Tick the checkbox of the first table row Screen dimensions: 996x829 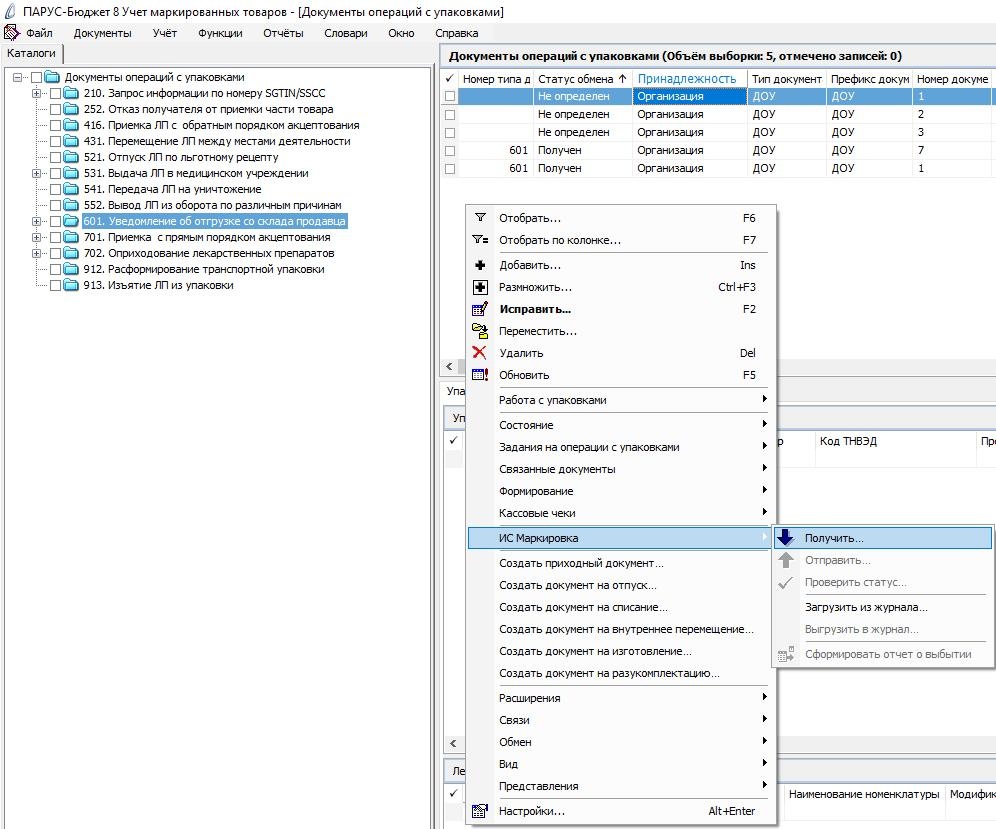coord(450,97)
